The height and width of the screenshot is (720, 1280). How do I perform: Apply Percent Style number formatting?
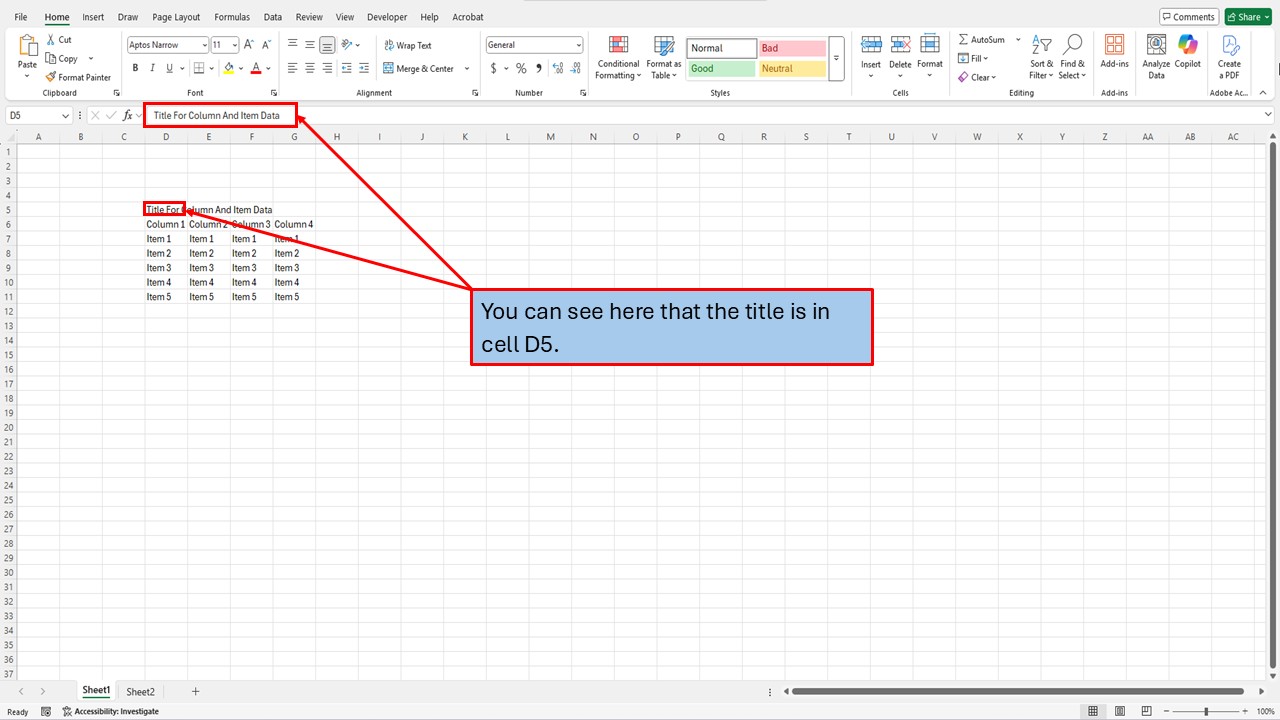(x=520, y=68)
